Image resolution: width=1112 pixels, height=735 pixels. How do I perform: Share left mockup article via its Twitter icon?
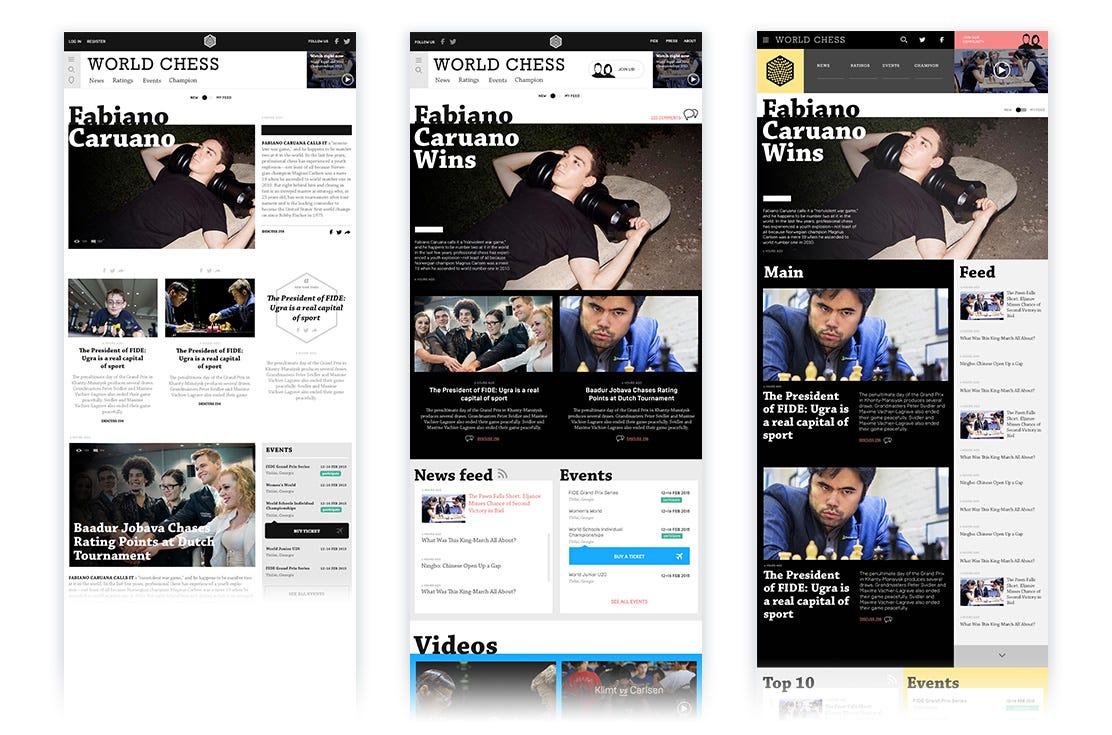(339, 232)
